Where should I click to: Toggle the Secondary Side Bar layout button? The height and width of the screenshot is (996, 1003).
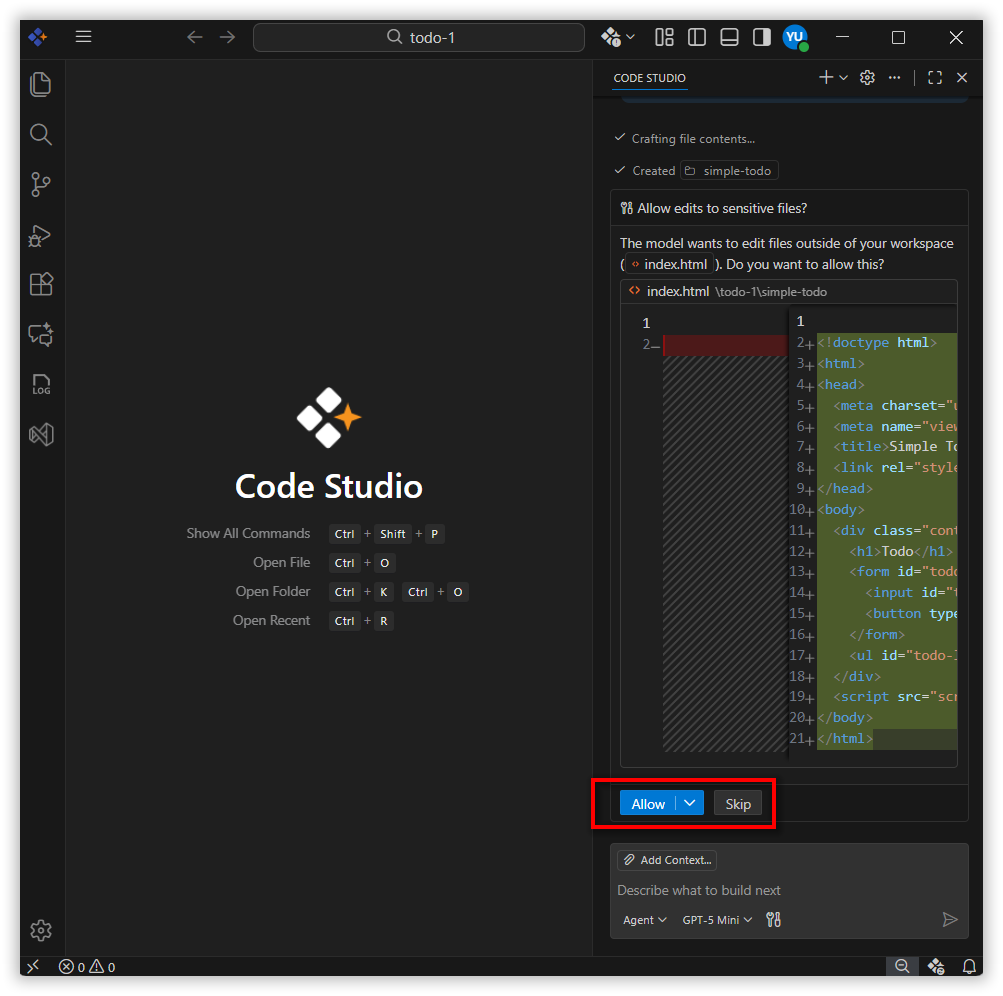coord(761,37)
